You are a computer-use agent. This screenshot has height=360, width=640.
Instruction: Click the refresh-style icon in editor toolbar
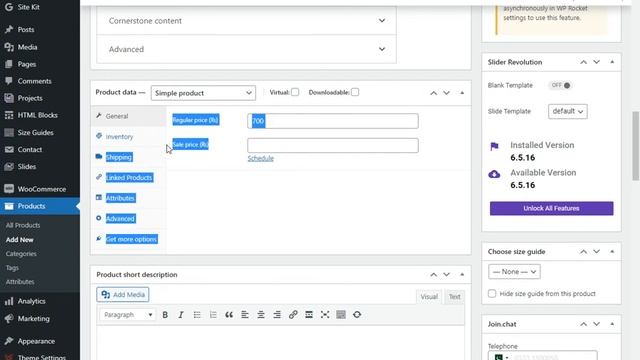pyautogui.click(x=357, y=315)
